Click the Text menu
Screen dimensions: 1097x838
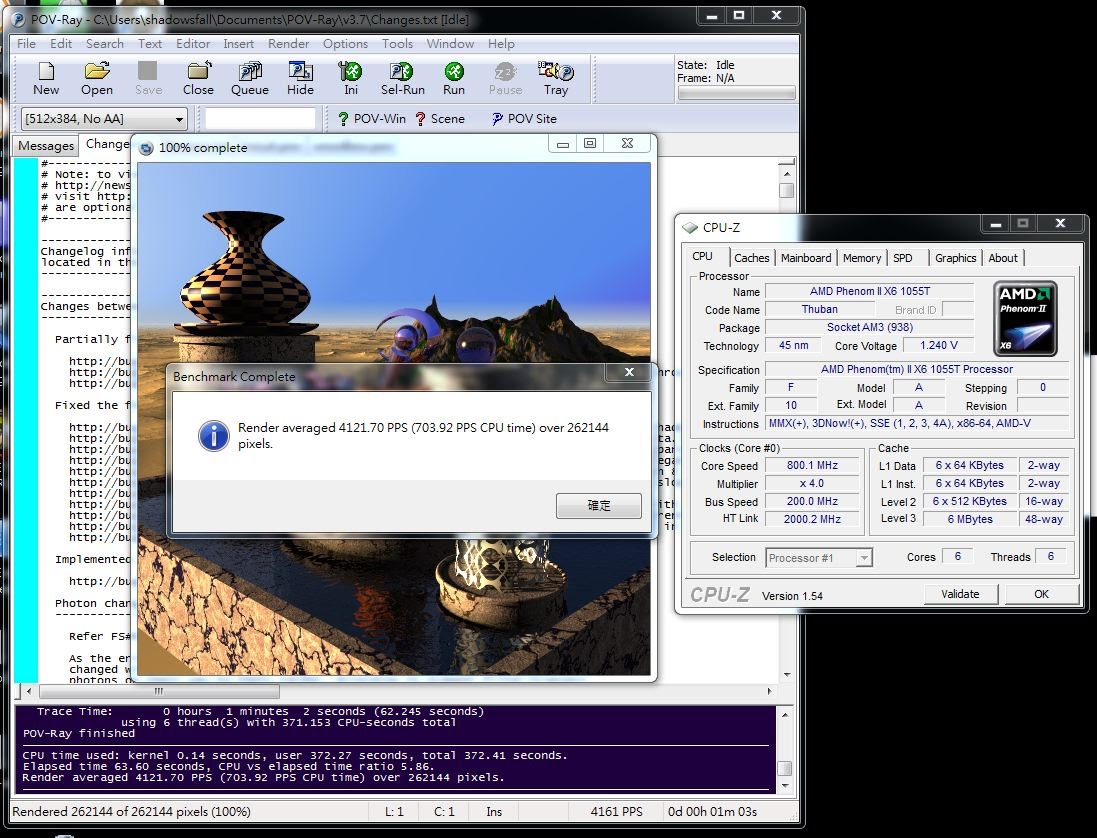tap(150, 43)
